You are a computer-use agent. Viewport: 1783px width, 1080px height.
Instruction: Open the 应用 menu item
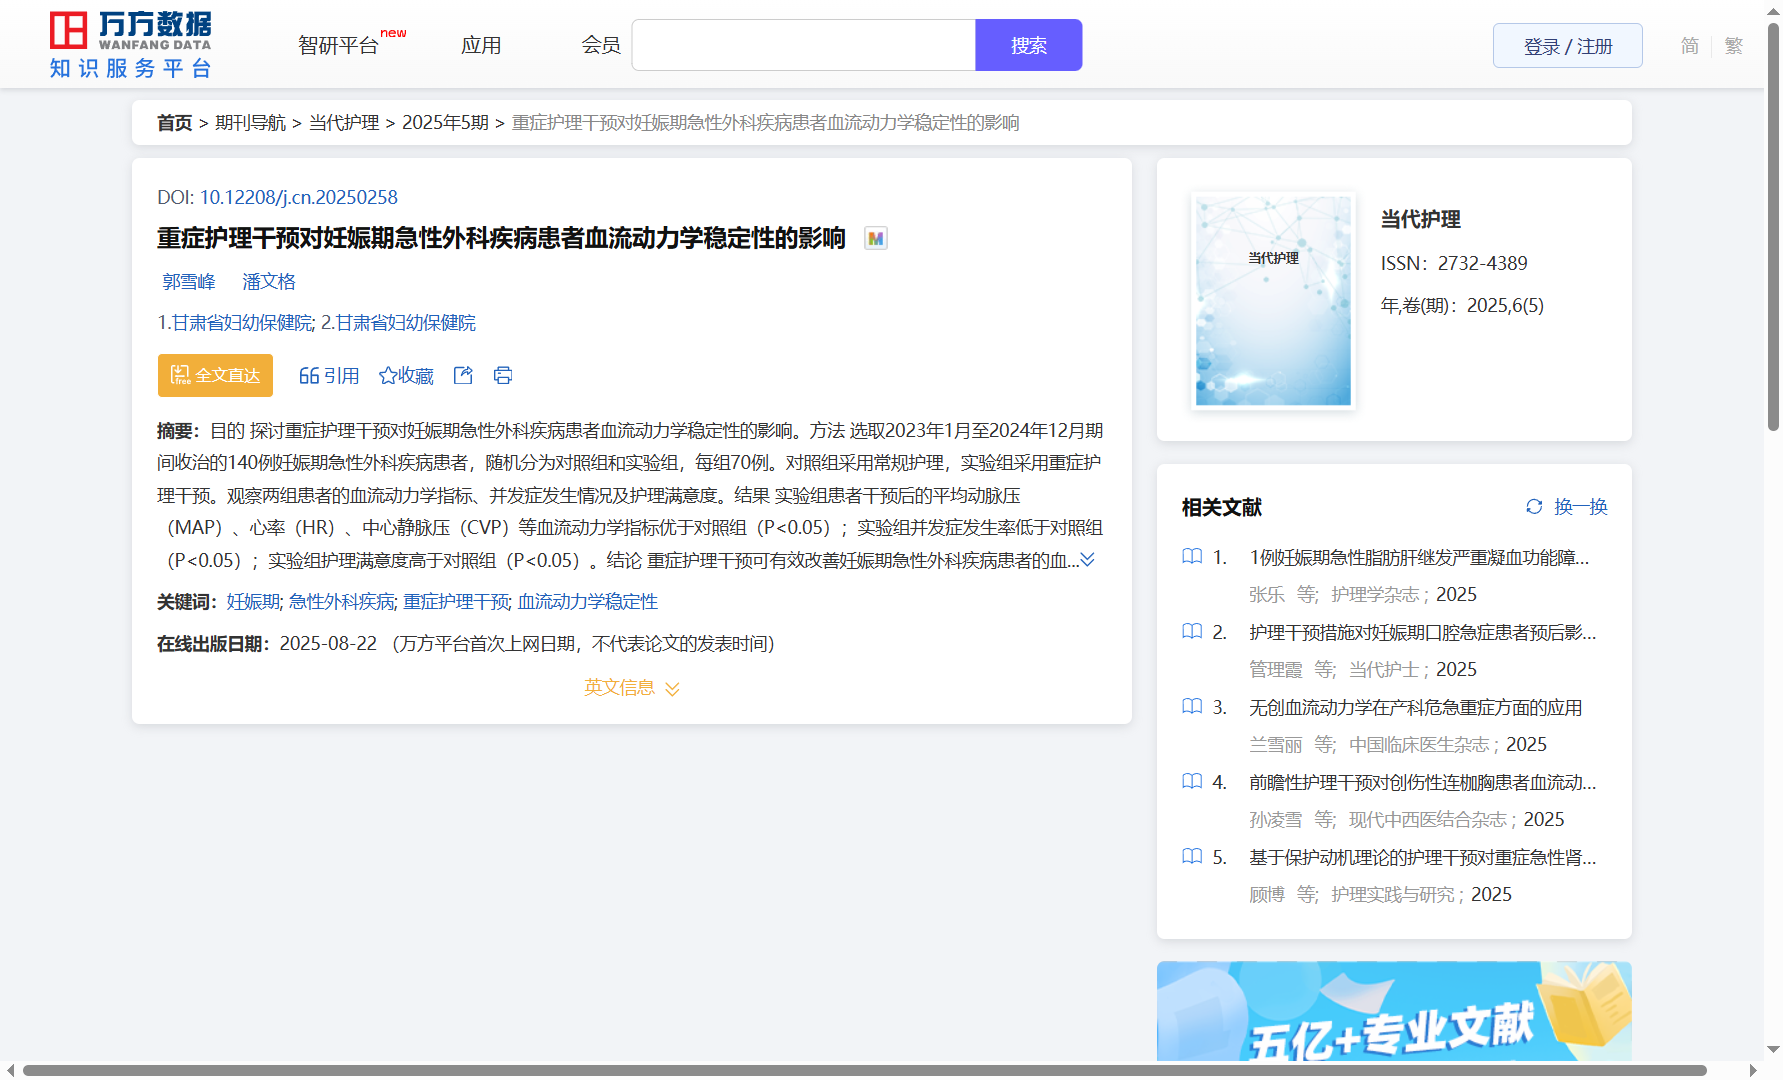point(481,46)
